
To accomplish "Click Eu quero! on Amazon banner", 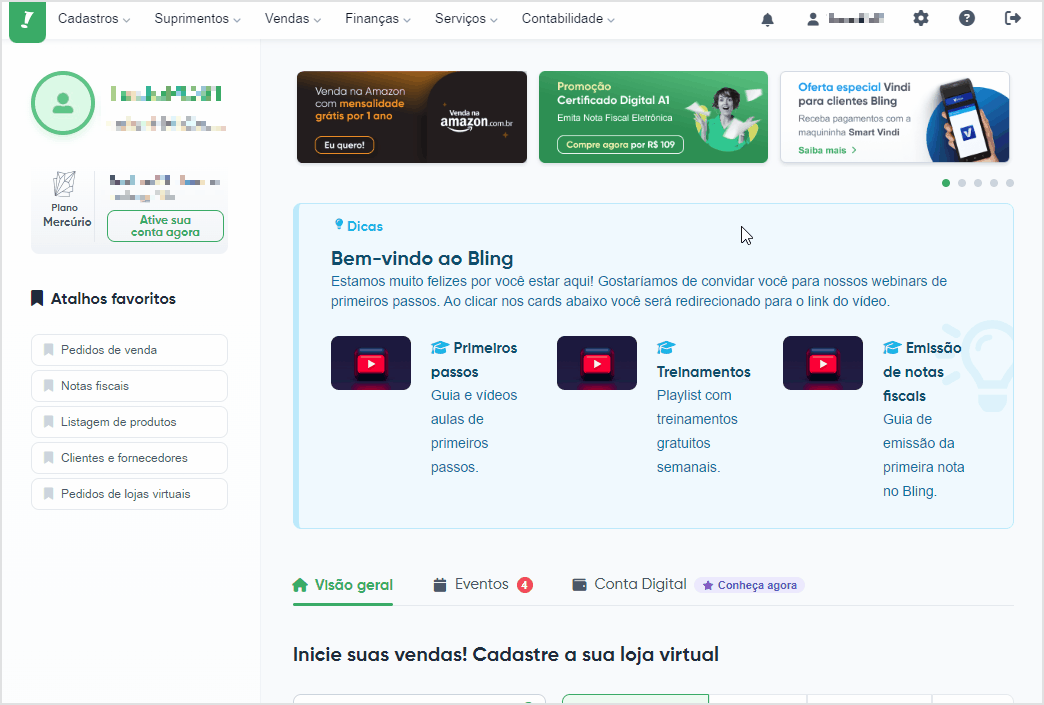I will coord(344,145).
